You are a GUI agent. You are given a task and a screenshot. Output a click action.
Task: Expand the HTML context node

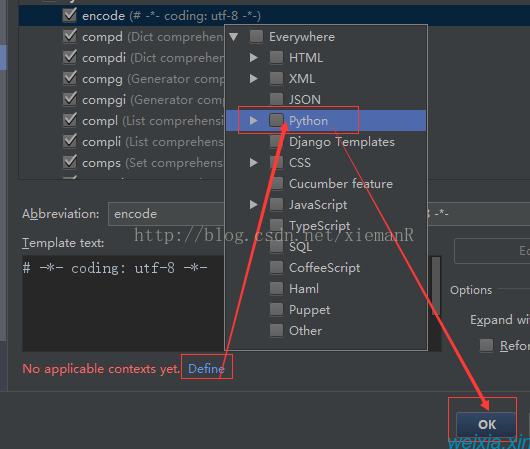[x=254, y=57]
